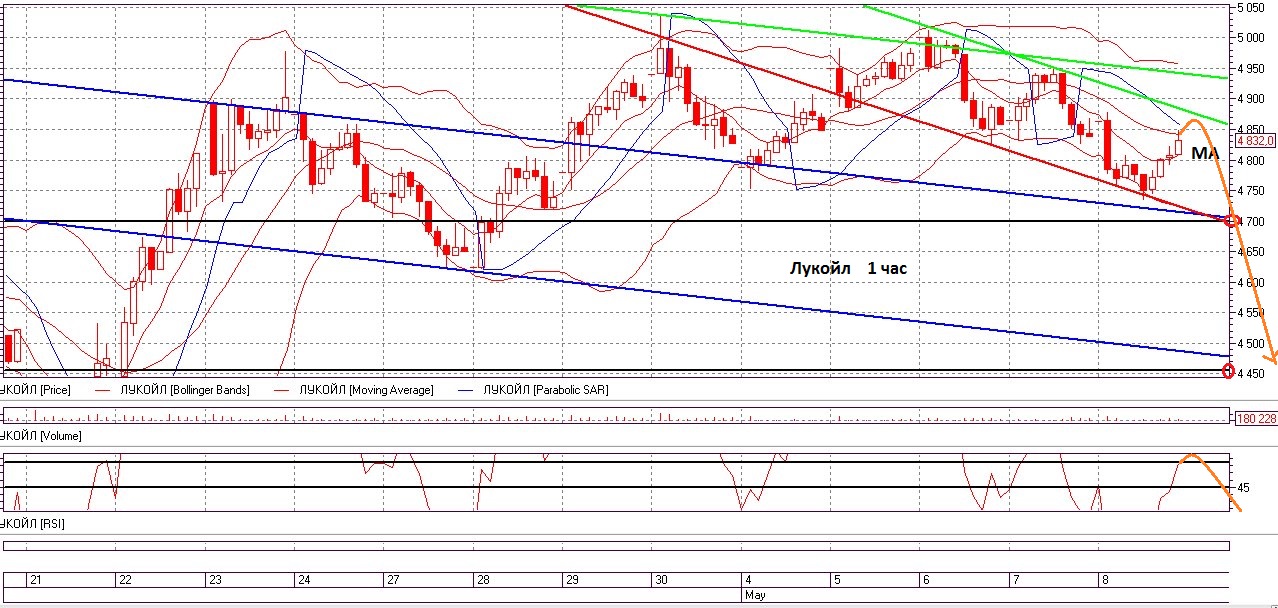
Task: Select the ЛУКОЙЛ [Moving Average] legend entry
Action: click(366, 389)
